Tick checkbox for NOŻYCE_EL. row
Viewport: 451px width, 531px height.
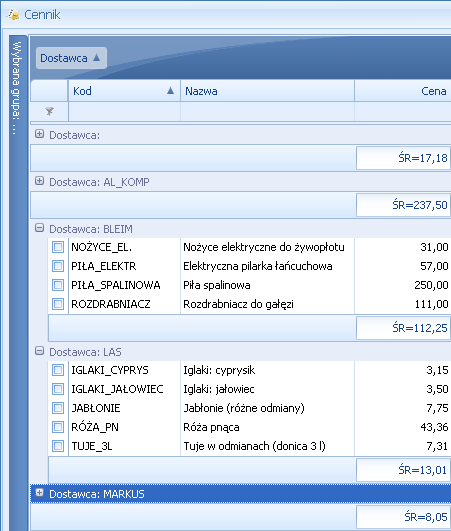(58, 247)
